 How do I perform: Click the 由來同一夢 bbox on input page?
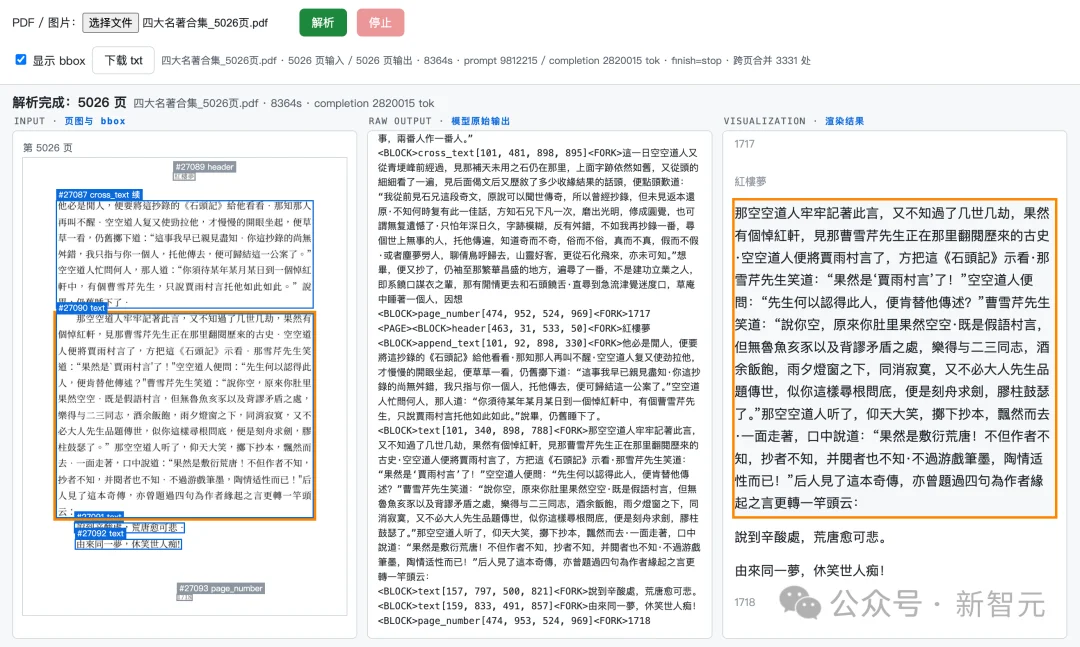(x=128, y=544)
